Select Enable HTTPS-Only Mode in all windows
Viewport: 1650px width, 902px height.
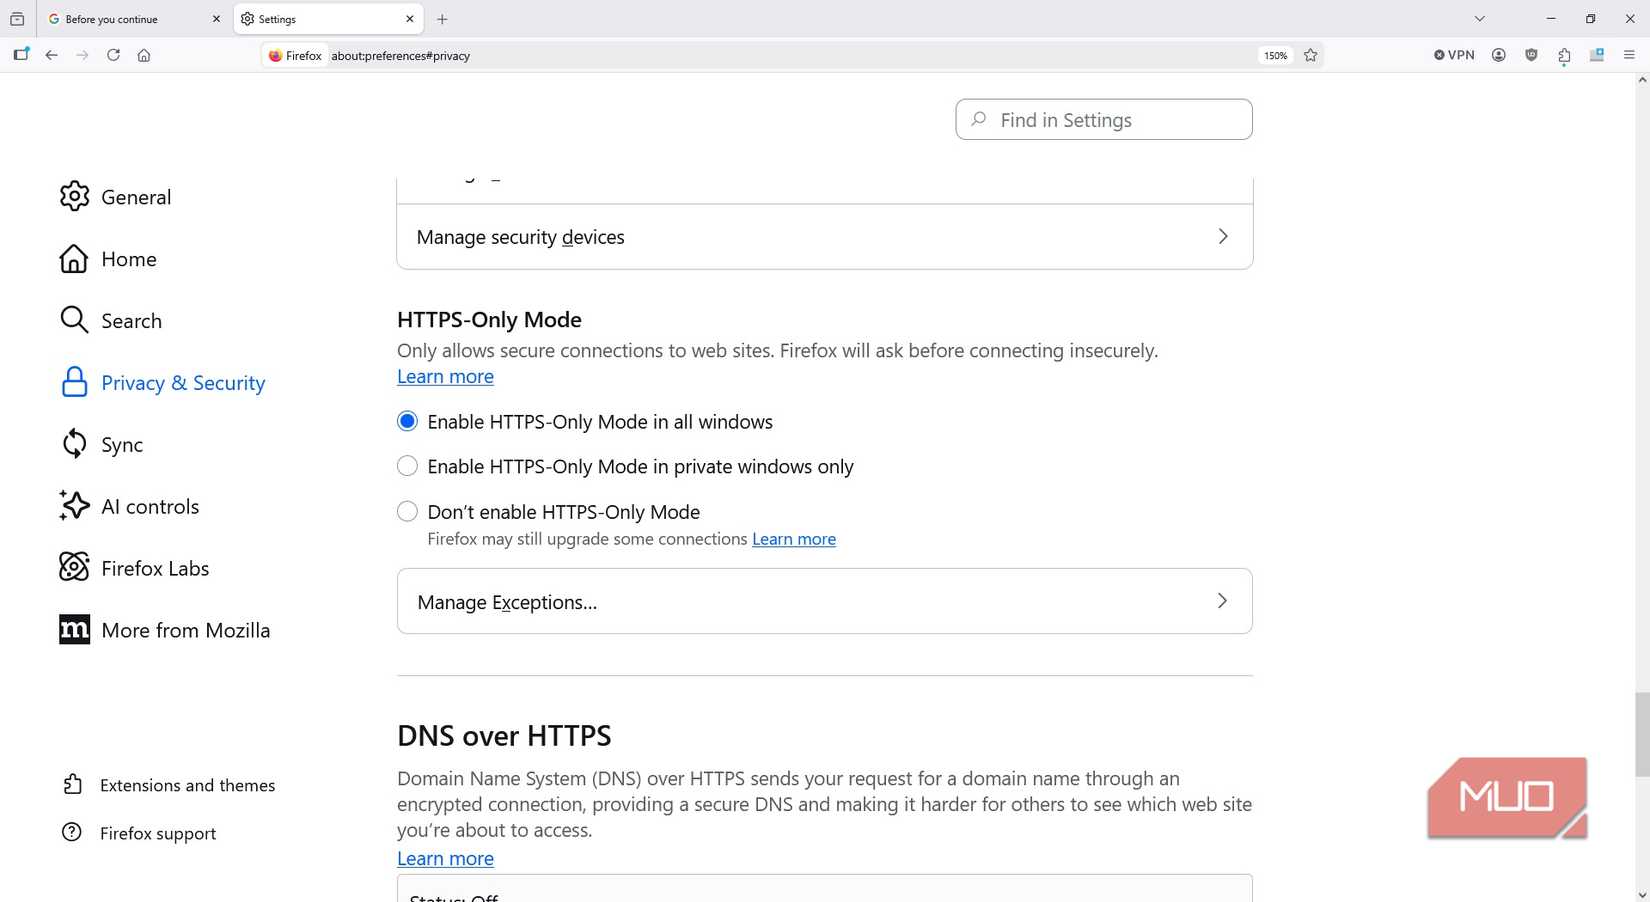407,421
